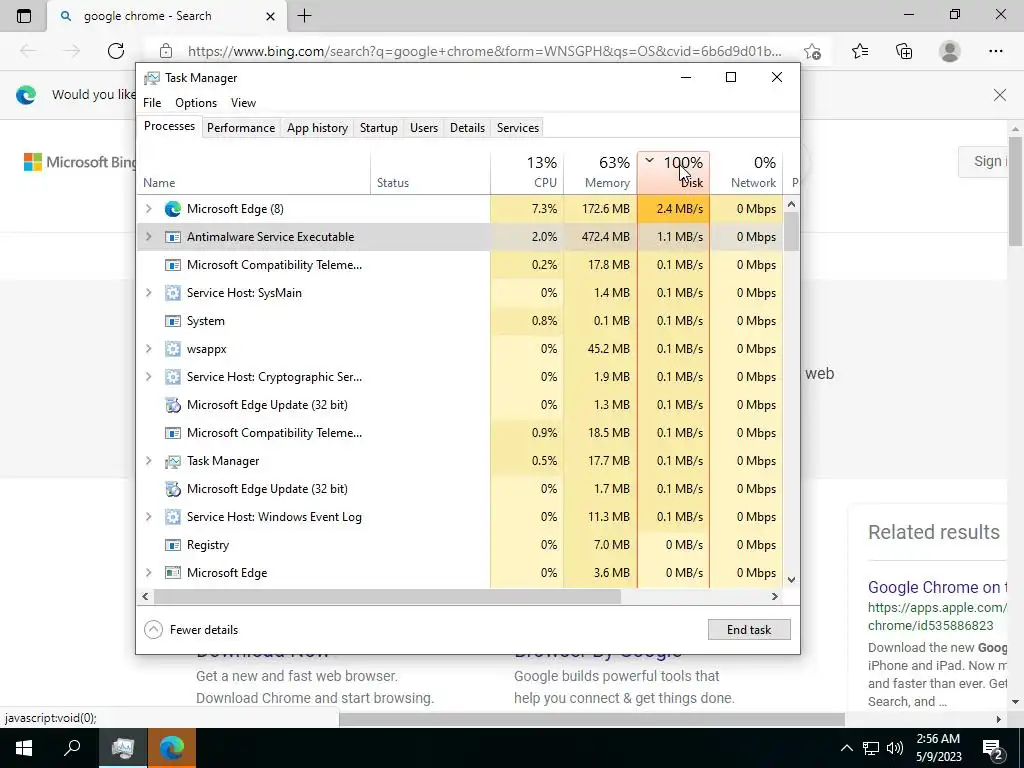Open the Edge collections icon

pyautogui.click(x=904, y=51)
